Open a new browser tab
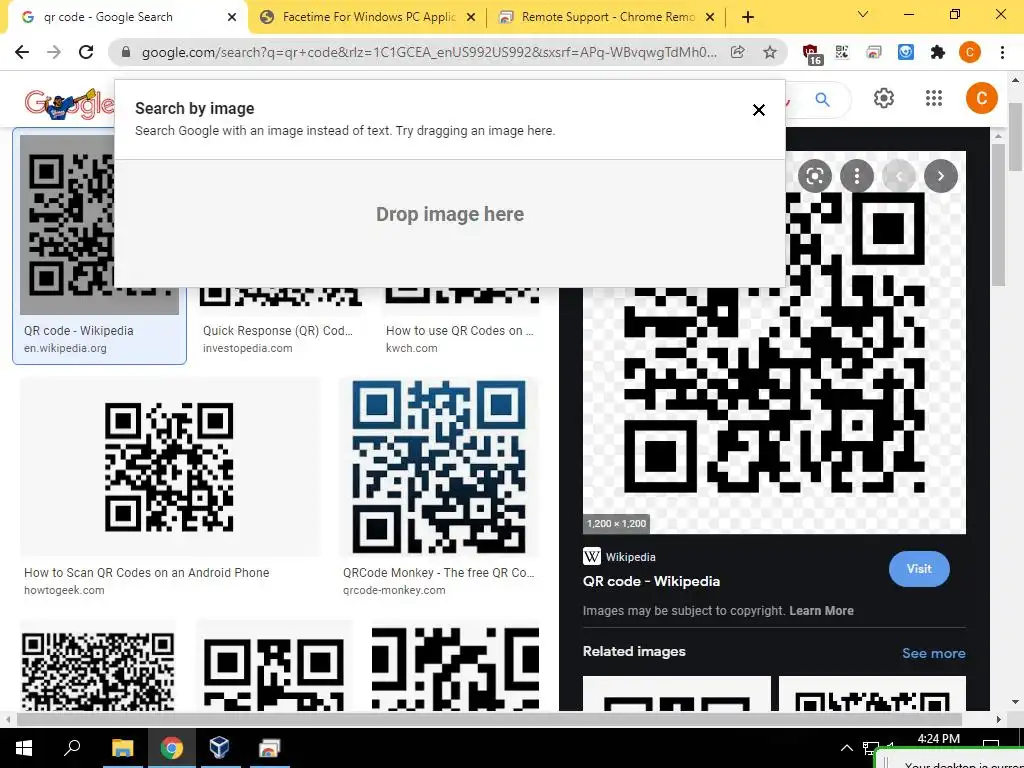The height and width of the screenshot is (768, 1024). (x=748, y=18)
